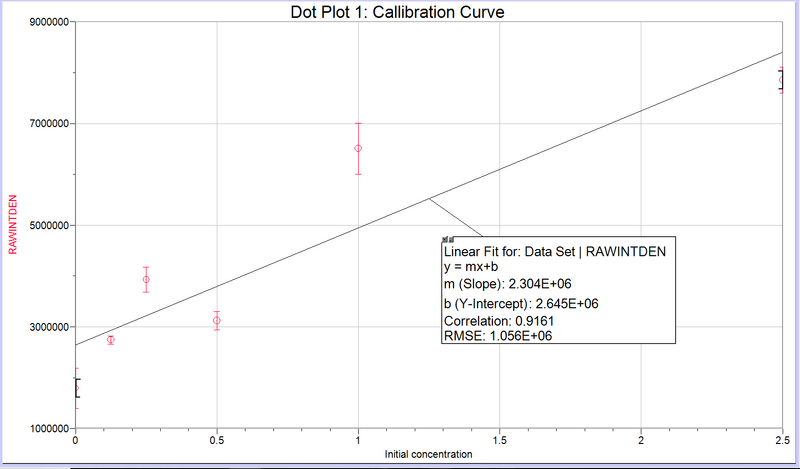This screenshot has width=800, height=469.
Task: Click the Correlation: 0.9161 line
Action: tap(498, 320)
